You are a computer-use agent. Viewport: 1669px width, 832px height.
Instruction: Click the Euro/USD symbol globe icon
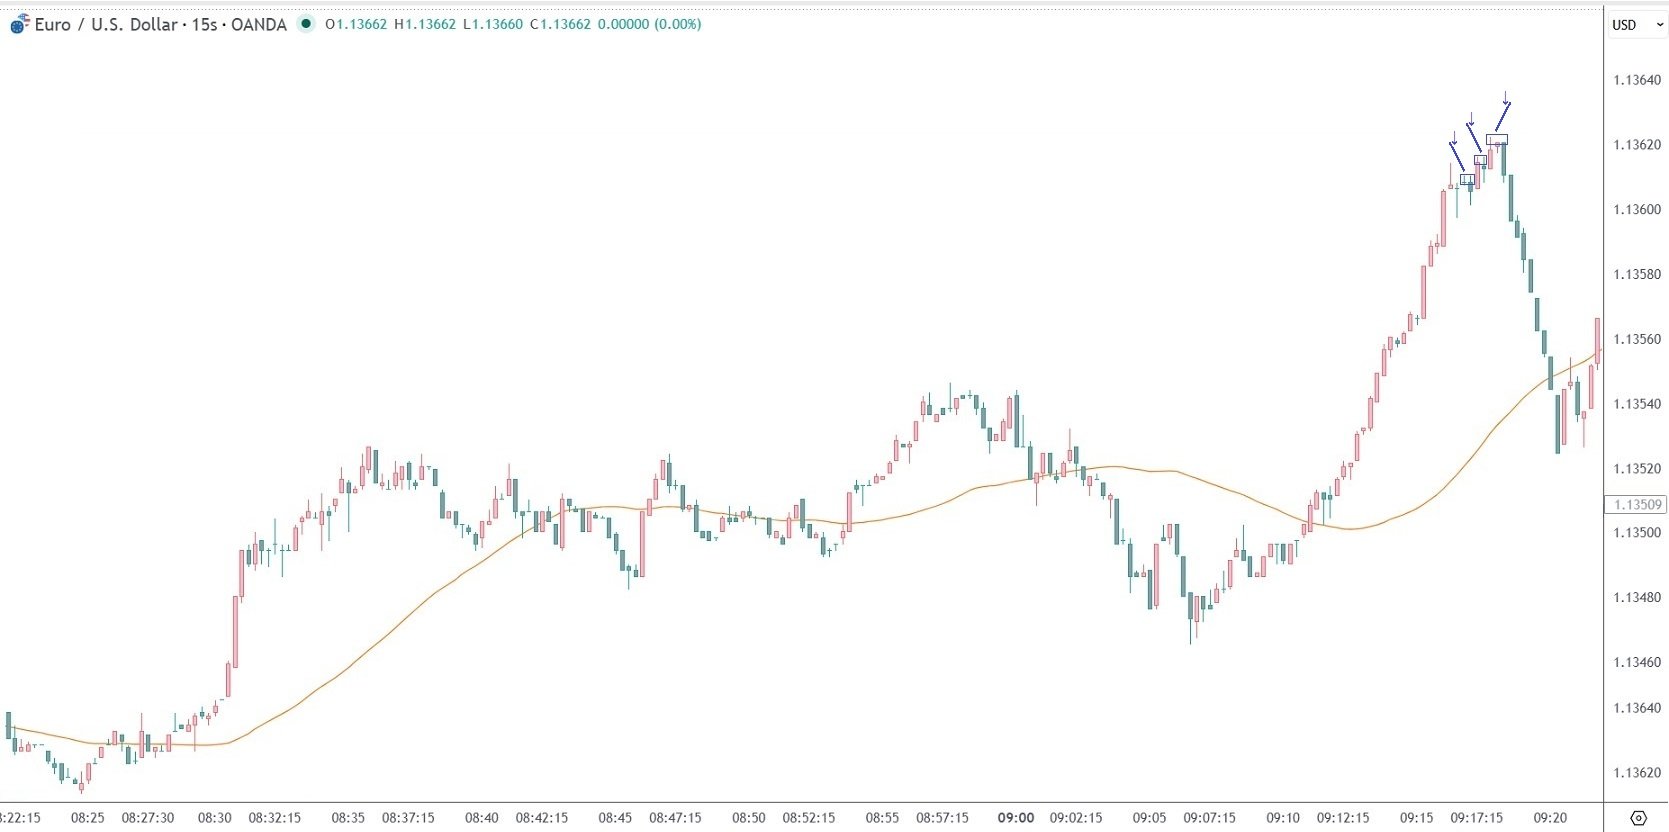[x=19, y=25]
